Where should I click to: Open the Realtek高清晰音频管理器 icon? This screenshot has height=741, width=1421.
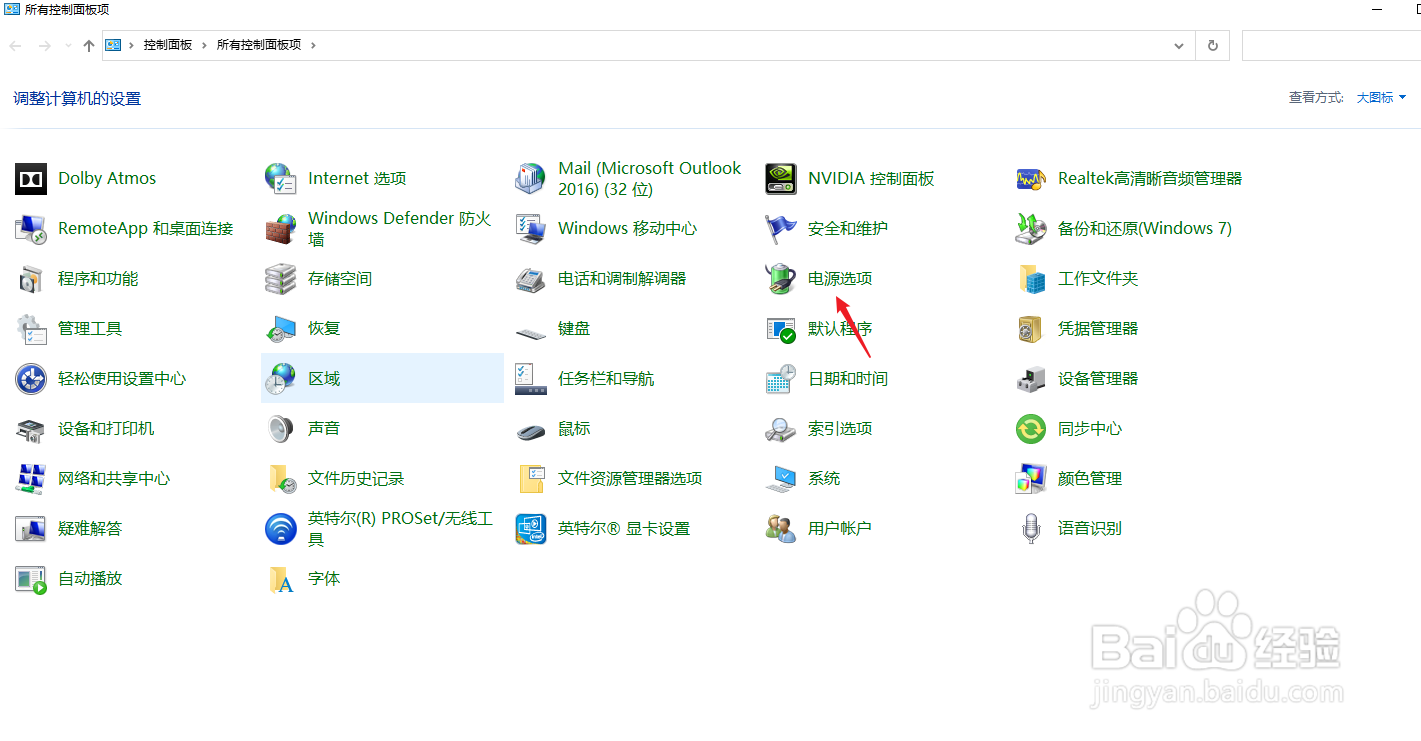(x=1031, y=179)
